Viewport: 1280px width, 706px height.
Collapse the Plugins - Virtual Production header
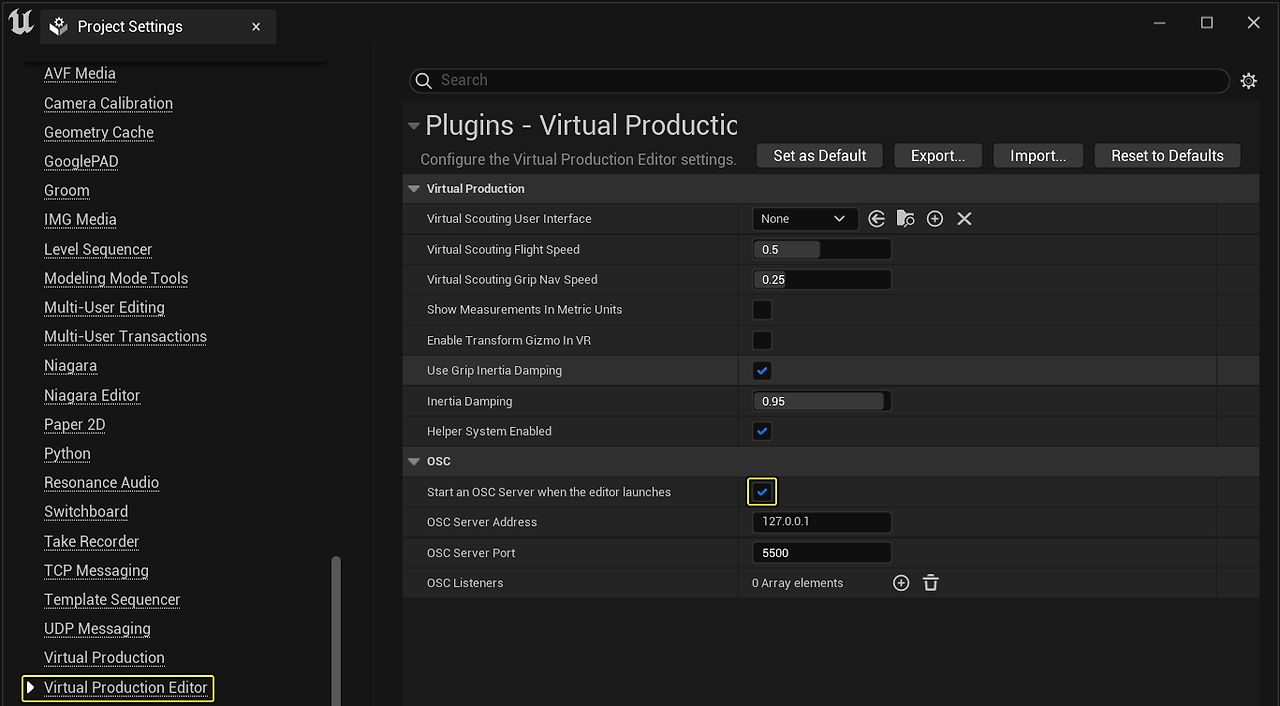point(414,126)
